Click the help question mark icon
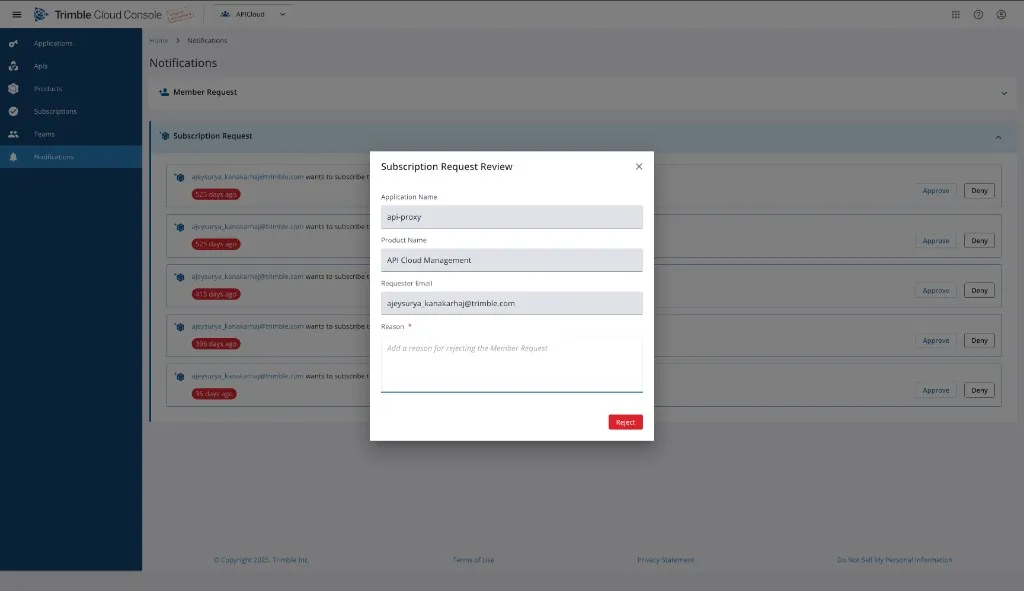Screen dimensions: 1024x591 (x=978, y=14)
